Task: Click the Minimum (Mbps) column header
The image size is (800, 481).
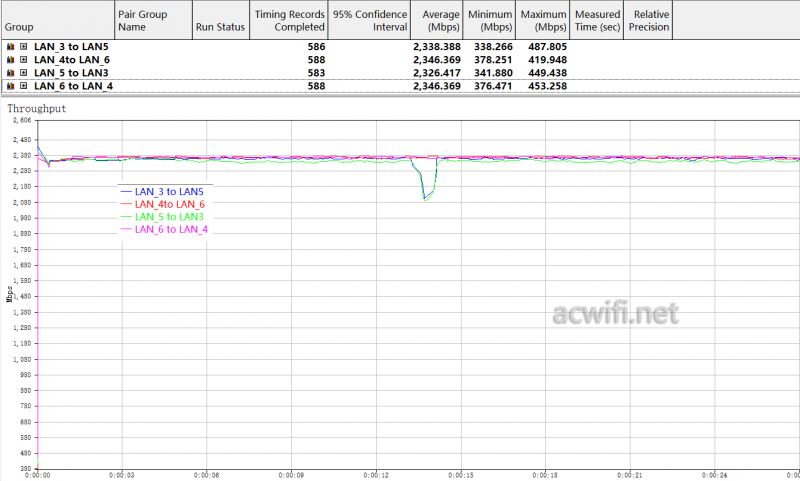Action: pyautogui.click(x=489, y=20)
